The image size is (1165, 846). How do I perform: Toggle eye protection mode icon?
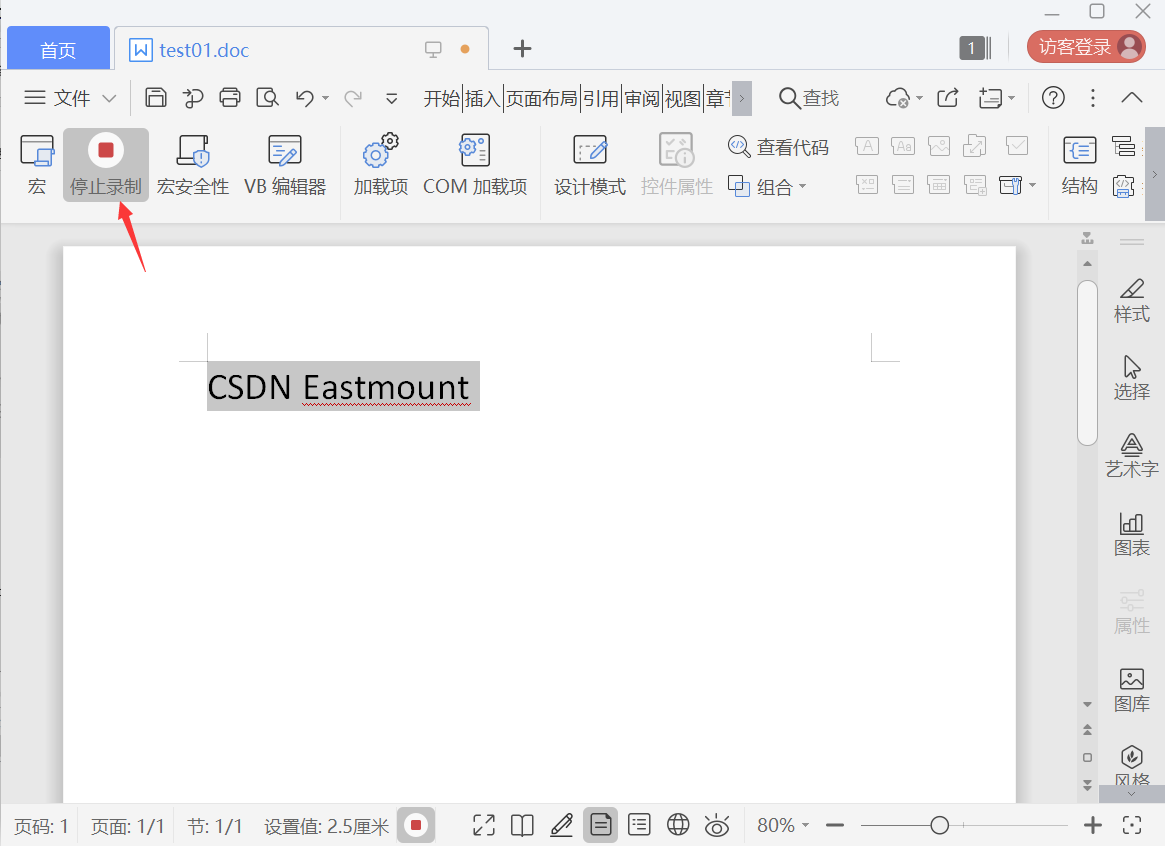(717, 825)
